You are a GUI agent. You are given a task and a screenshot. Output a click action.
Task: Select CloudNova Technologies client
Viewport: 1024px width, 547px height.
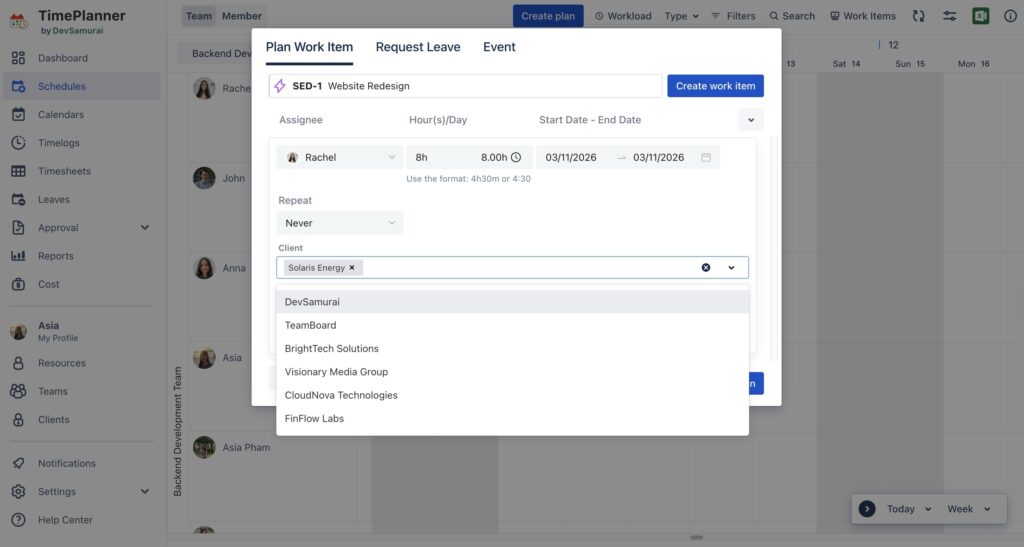(513, 395)
